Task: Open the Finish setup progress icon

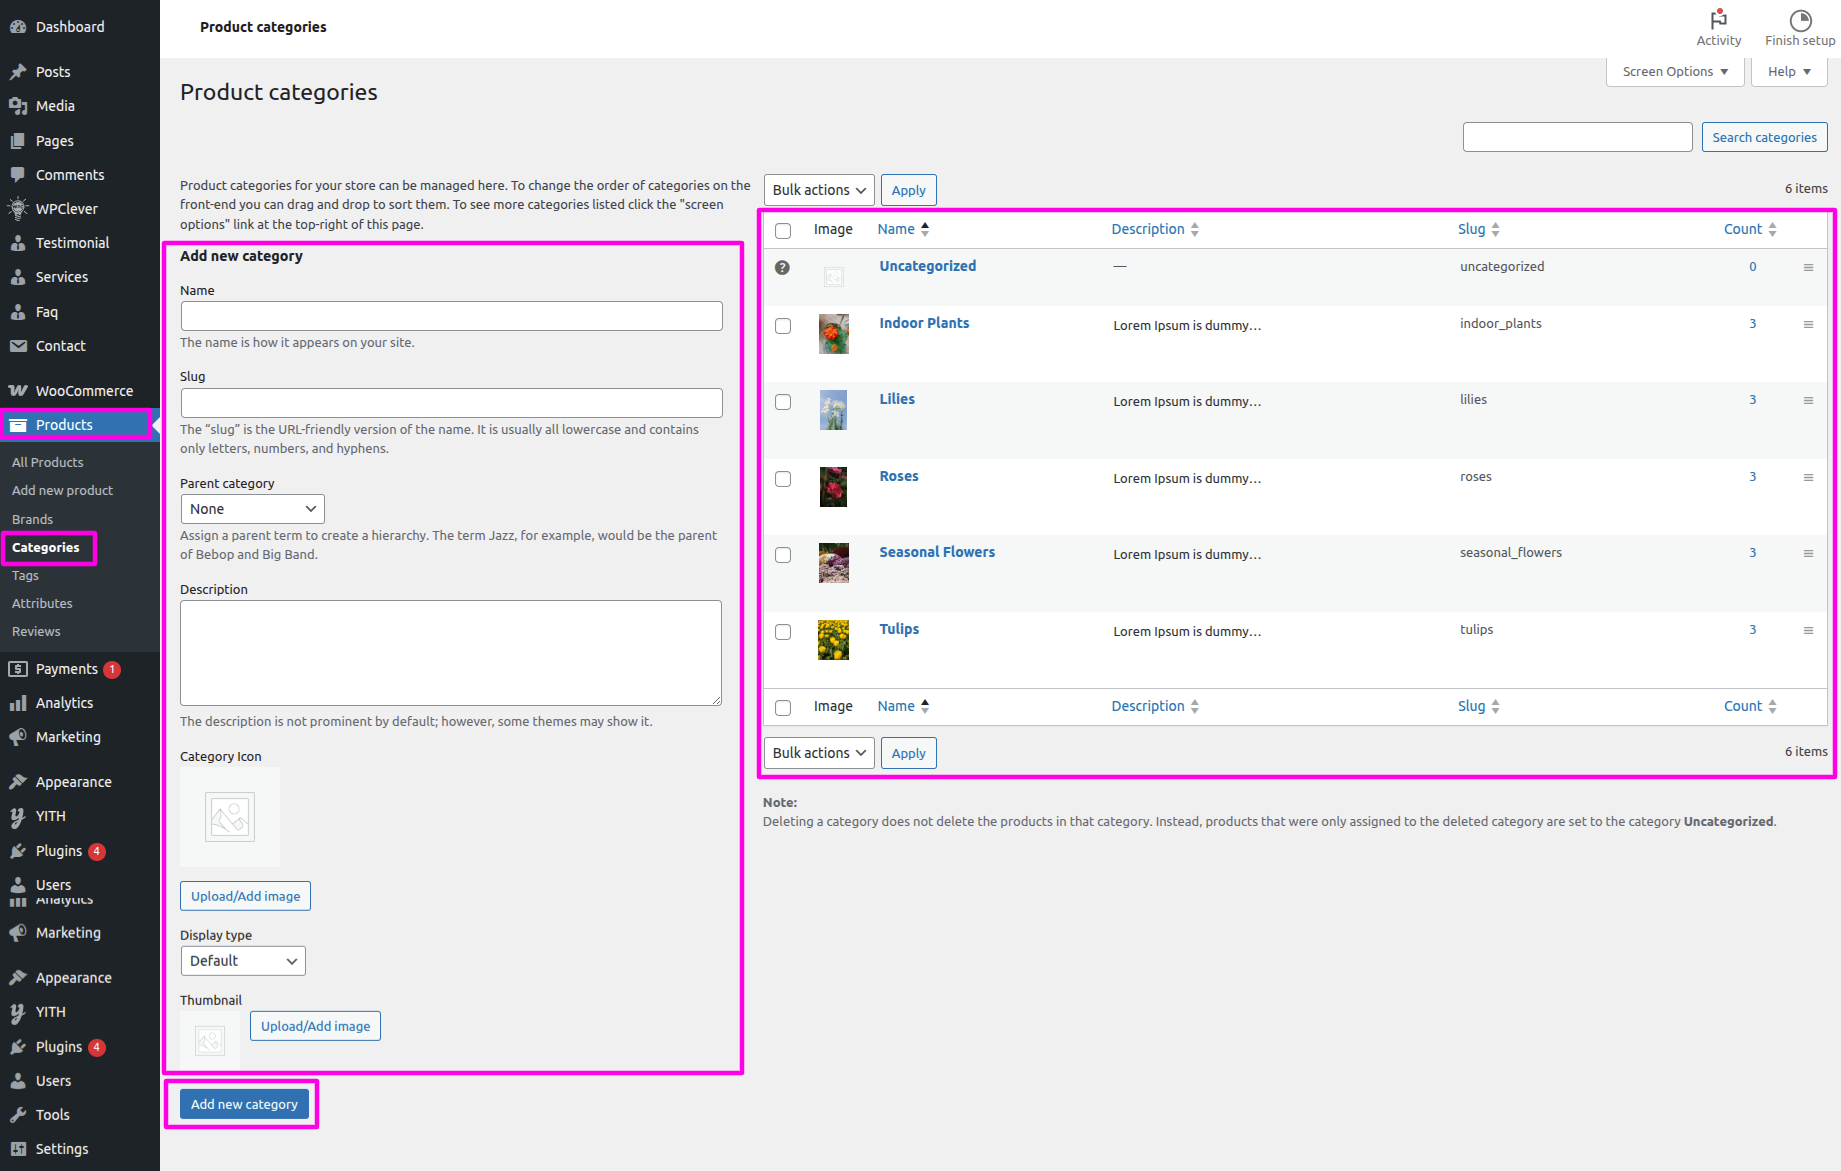Action: click(1800, 20)
